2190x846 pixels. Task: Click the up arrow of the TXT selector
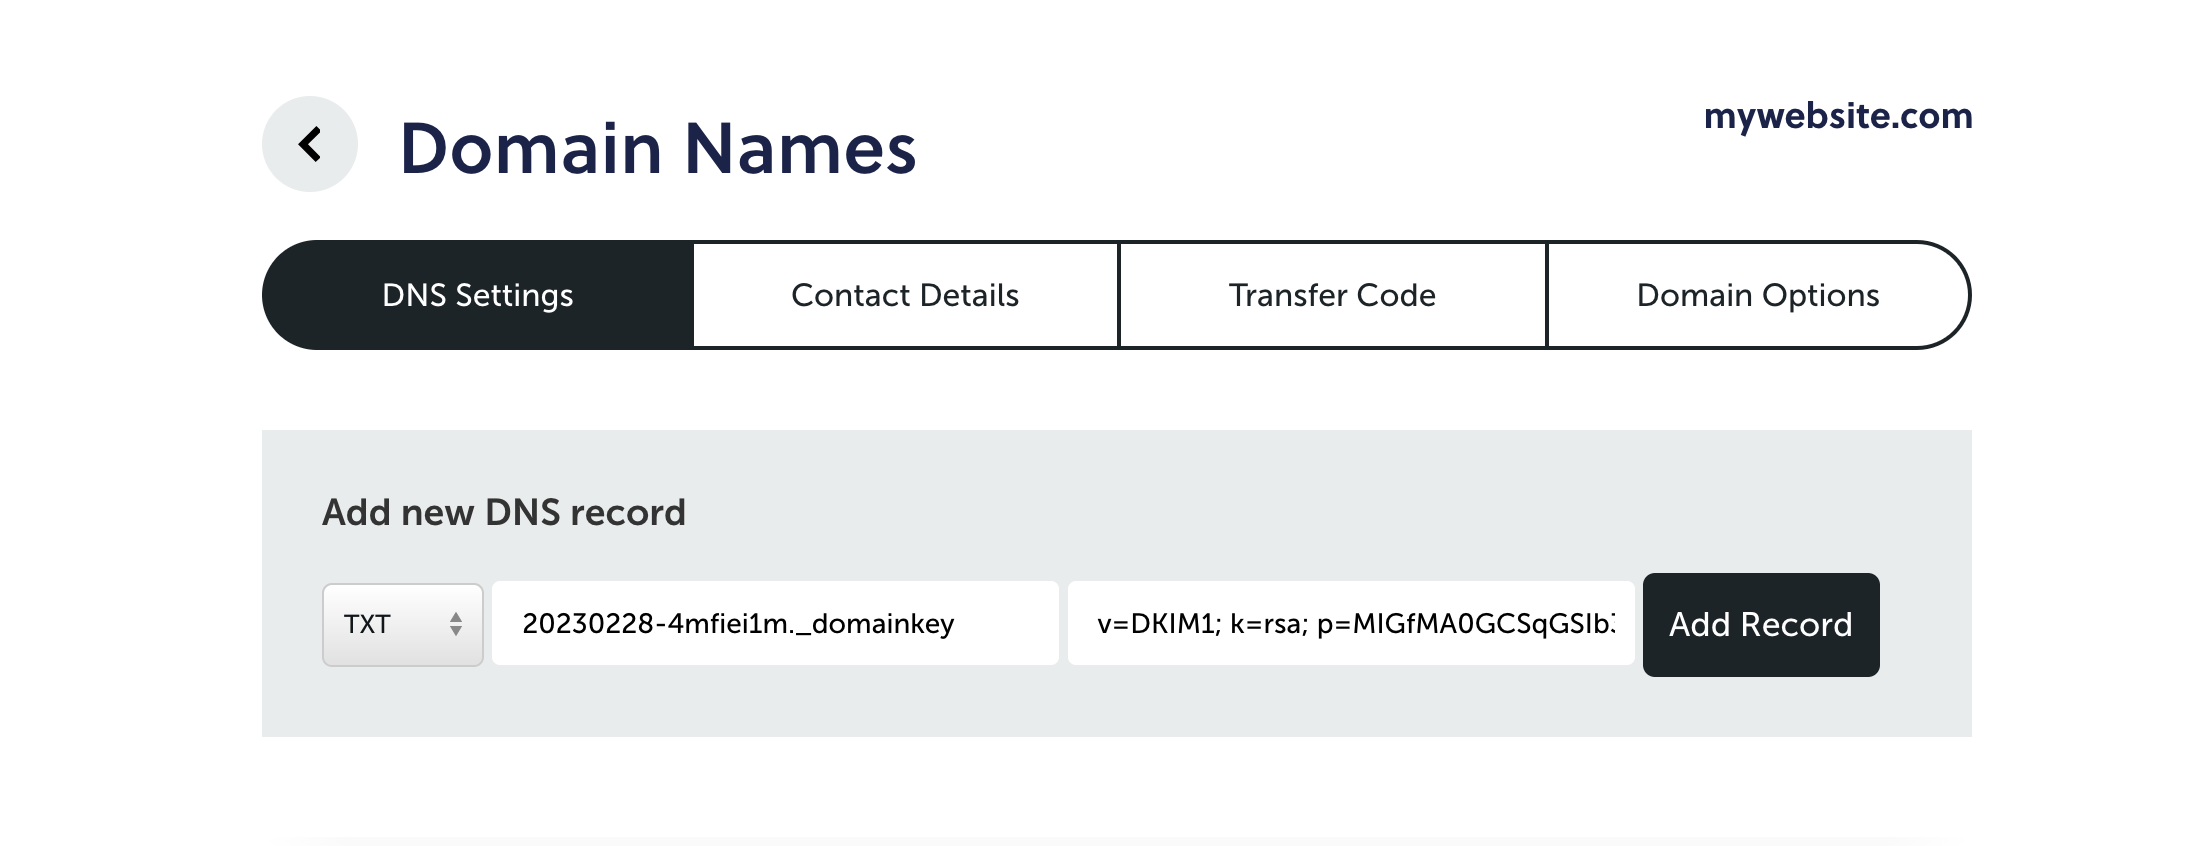coord(456,617)
